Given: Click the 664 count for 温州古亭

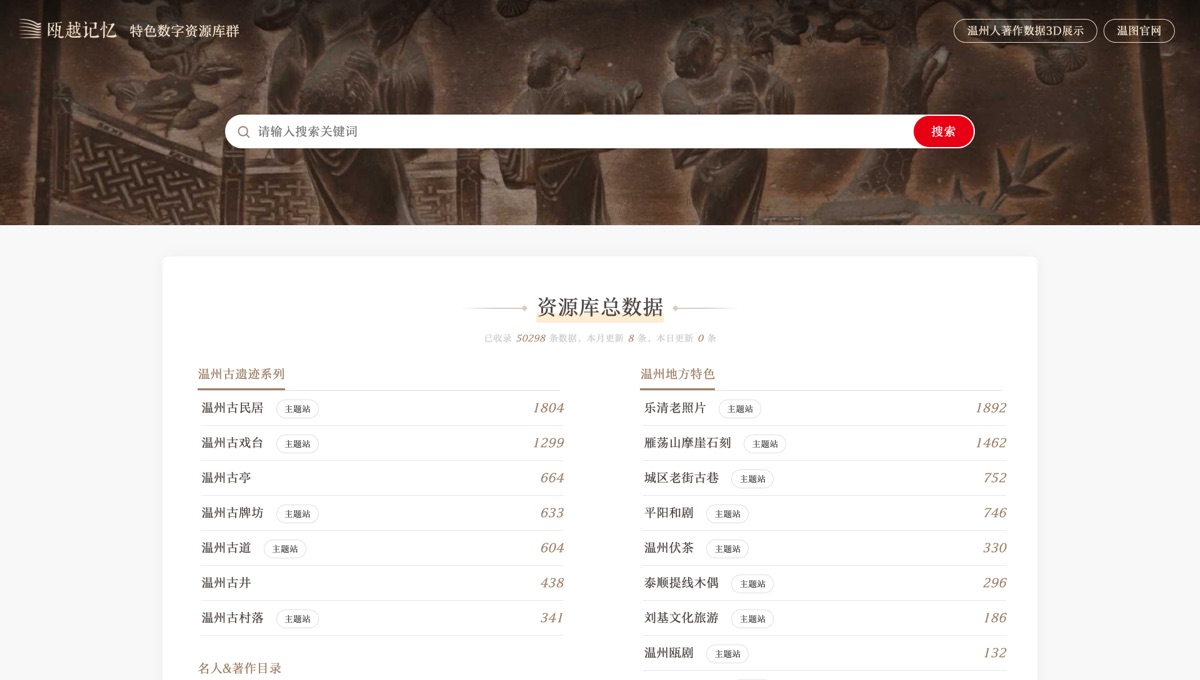Looking at the screenshot, I should pyautogui.click(x=552, y=478).
